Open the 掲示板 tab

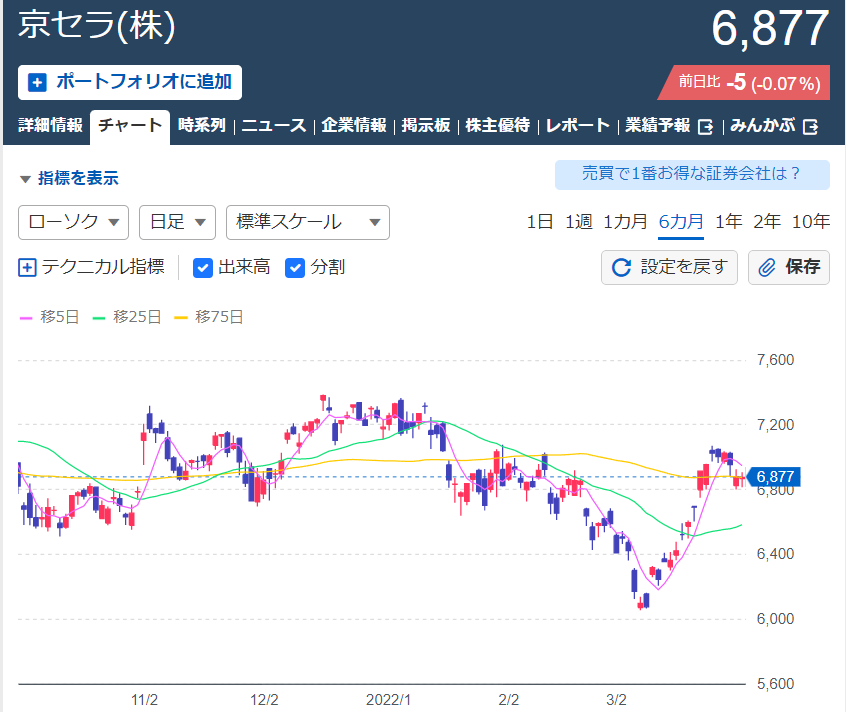(x=426, y=125)
